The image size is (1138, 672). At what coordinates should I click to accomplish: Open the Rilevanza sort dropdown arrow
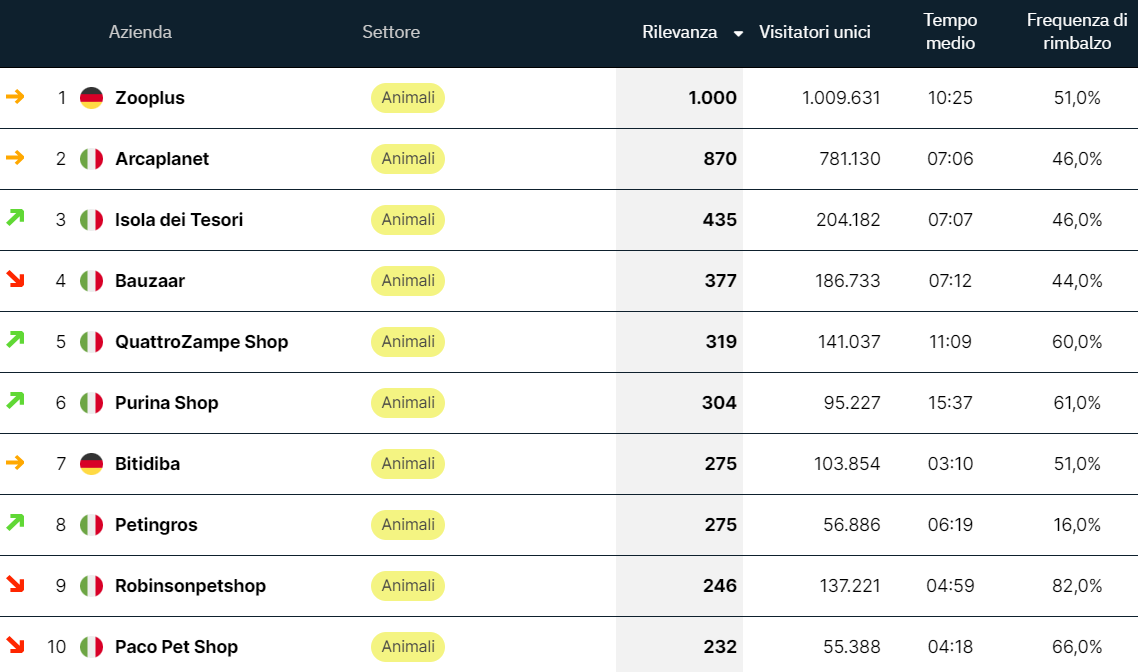point(738,33)
